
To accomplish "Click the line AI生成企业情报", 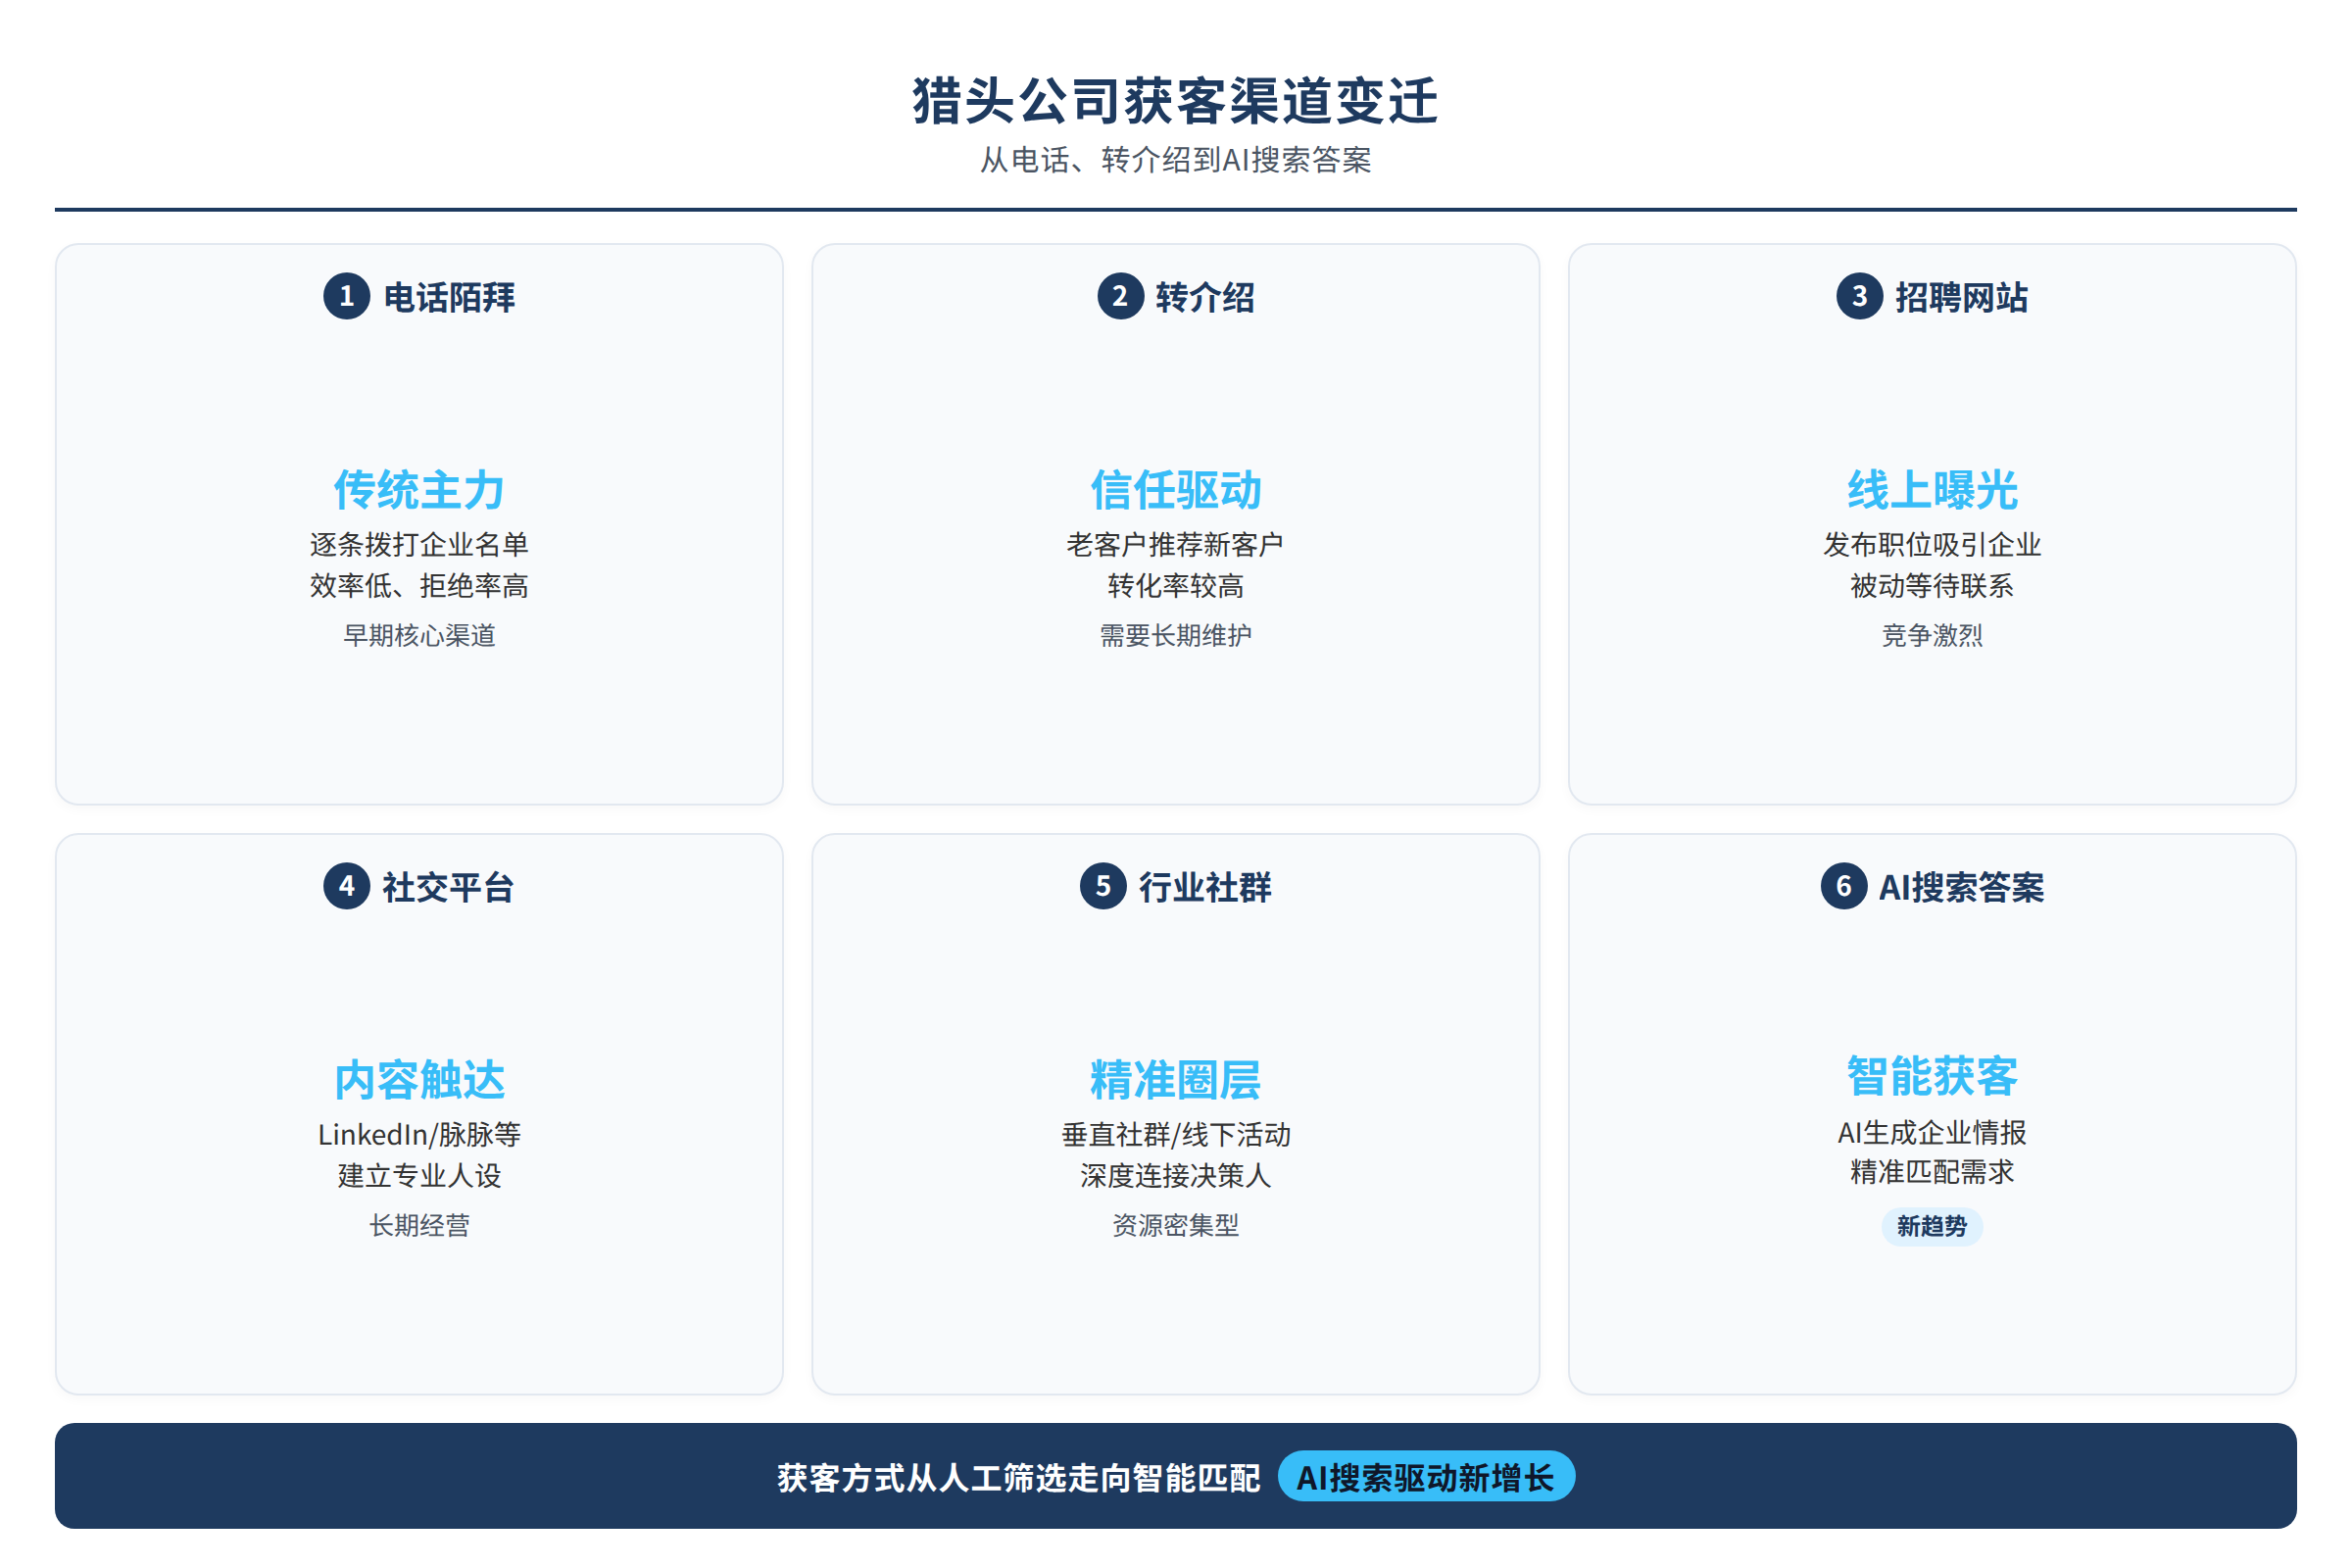I will [1932, 1133].
